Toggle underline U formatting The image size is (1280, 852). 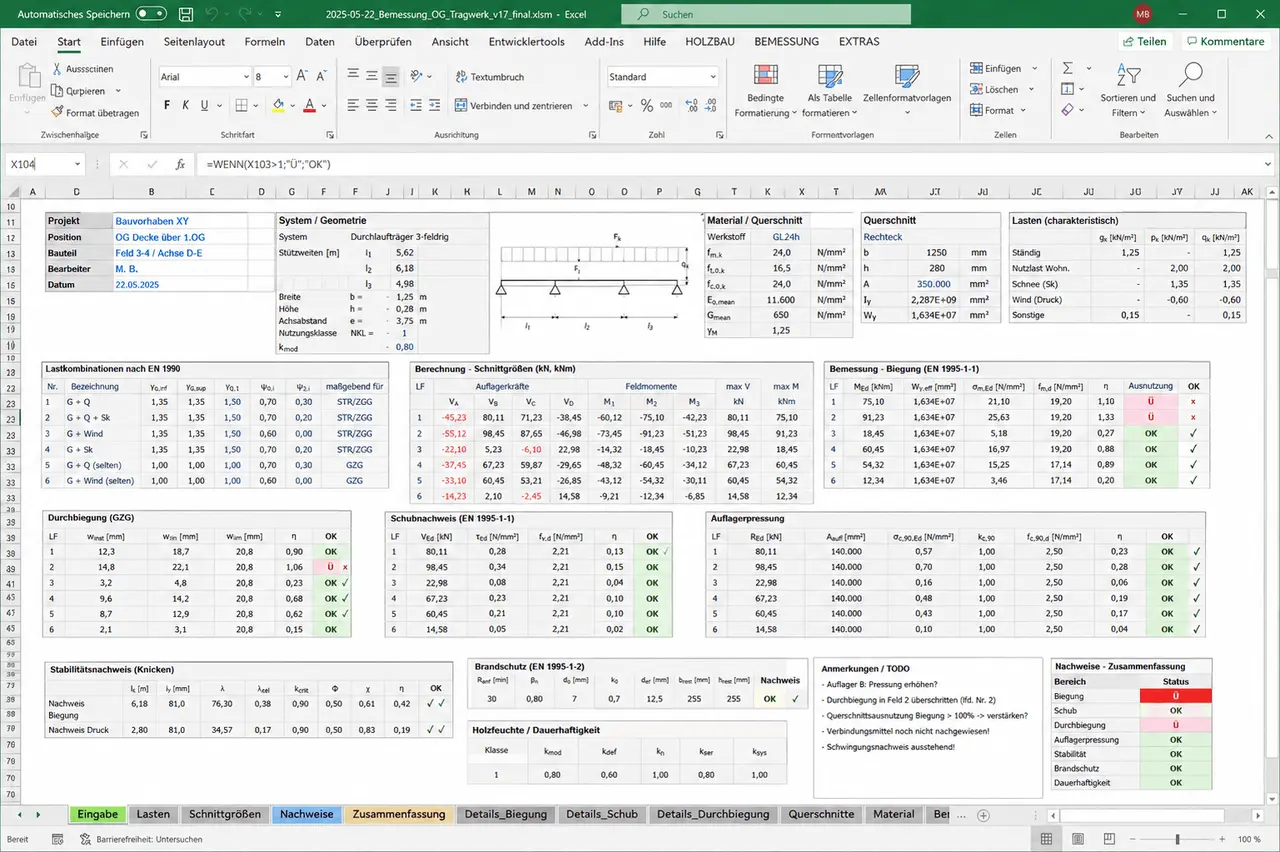click(204, 105)
